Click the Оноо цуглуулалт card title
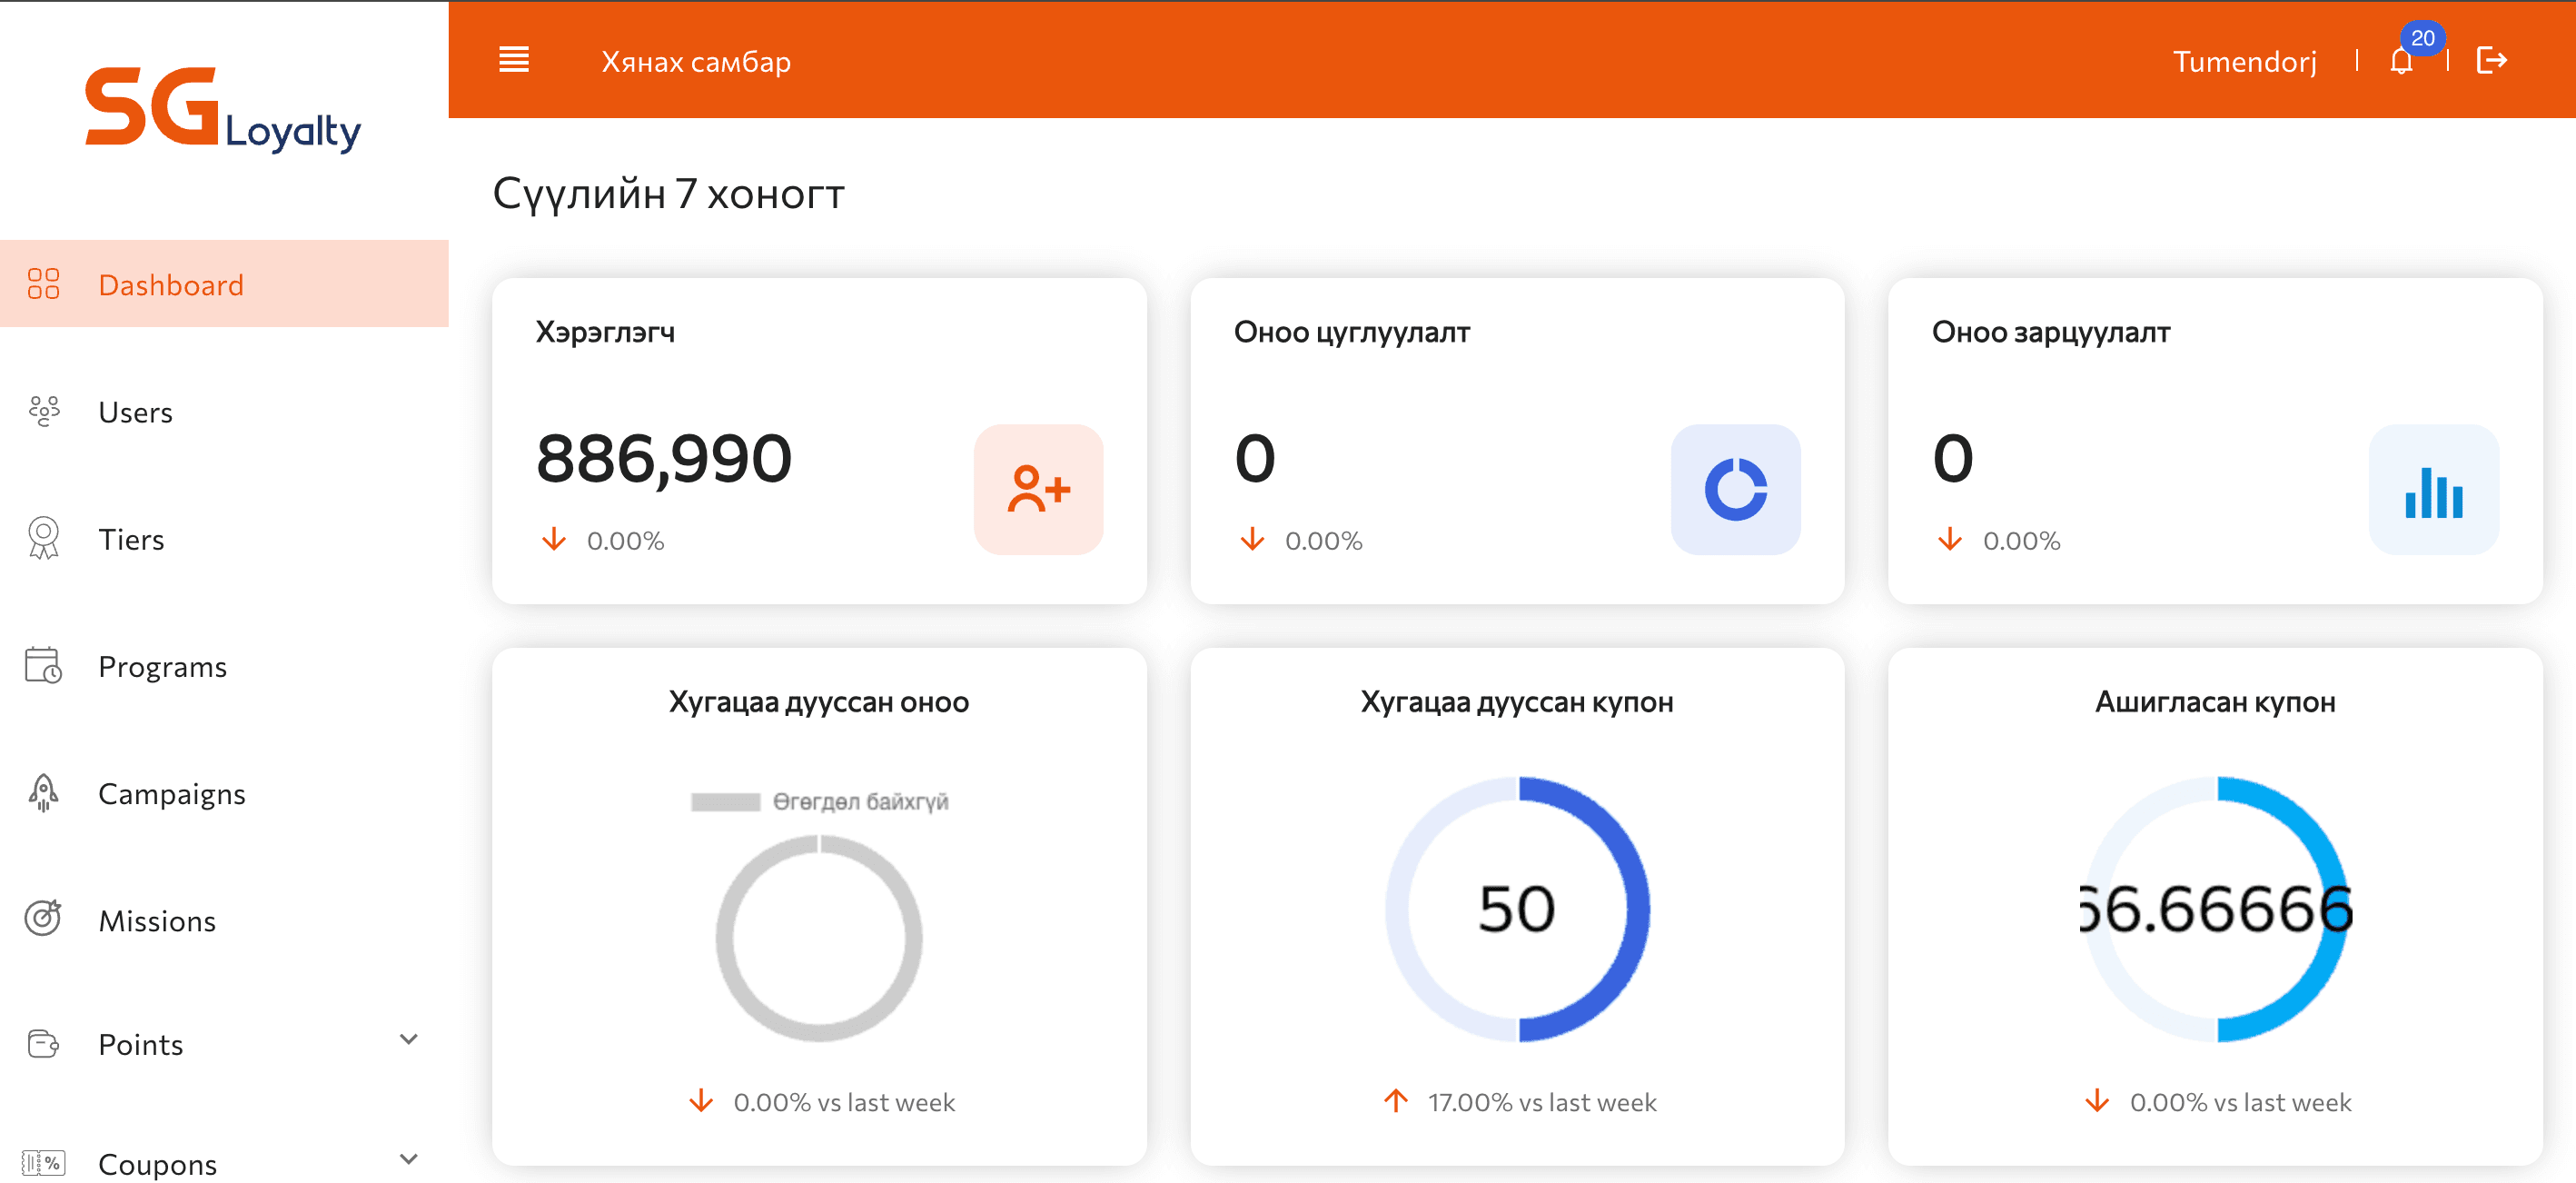 (1352, 331)
